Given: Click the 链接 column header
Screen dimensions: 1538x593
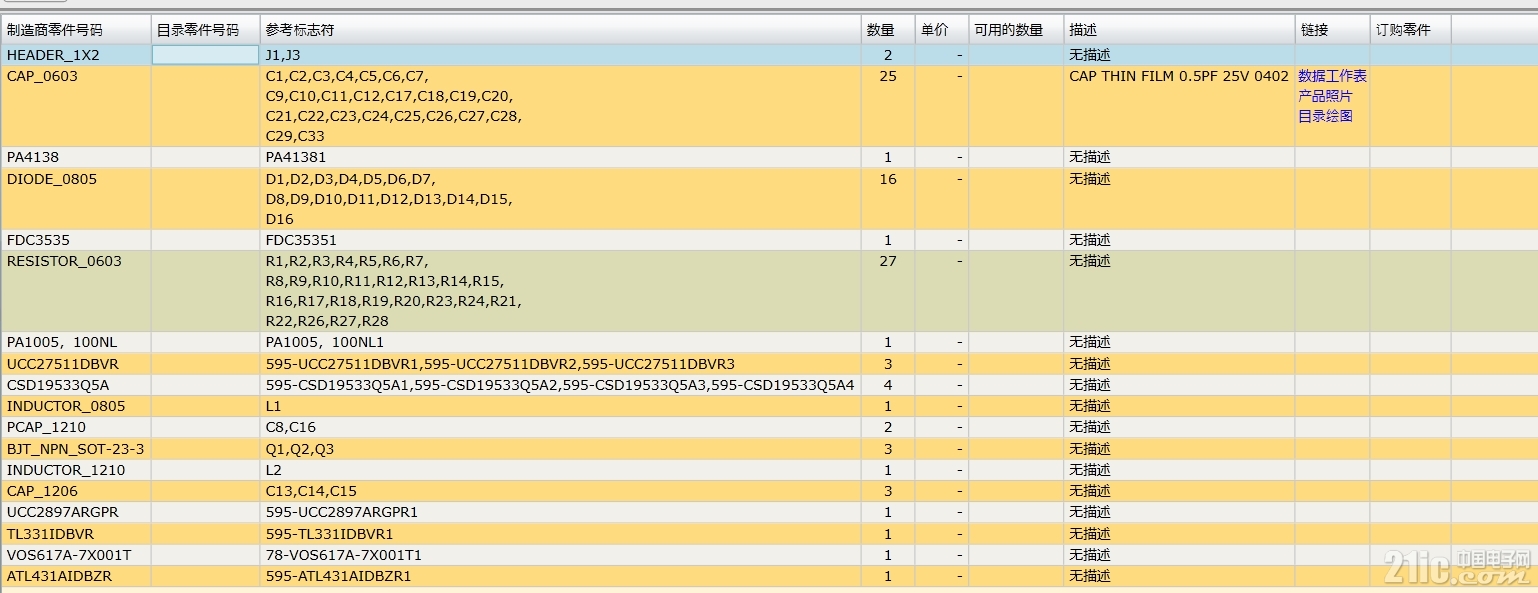Looking at the screenshot, I should pos(1332,30).
